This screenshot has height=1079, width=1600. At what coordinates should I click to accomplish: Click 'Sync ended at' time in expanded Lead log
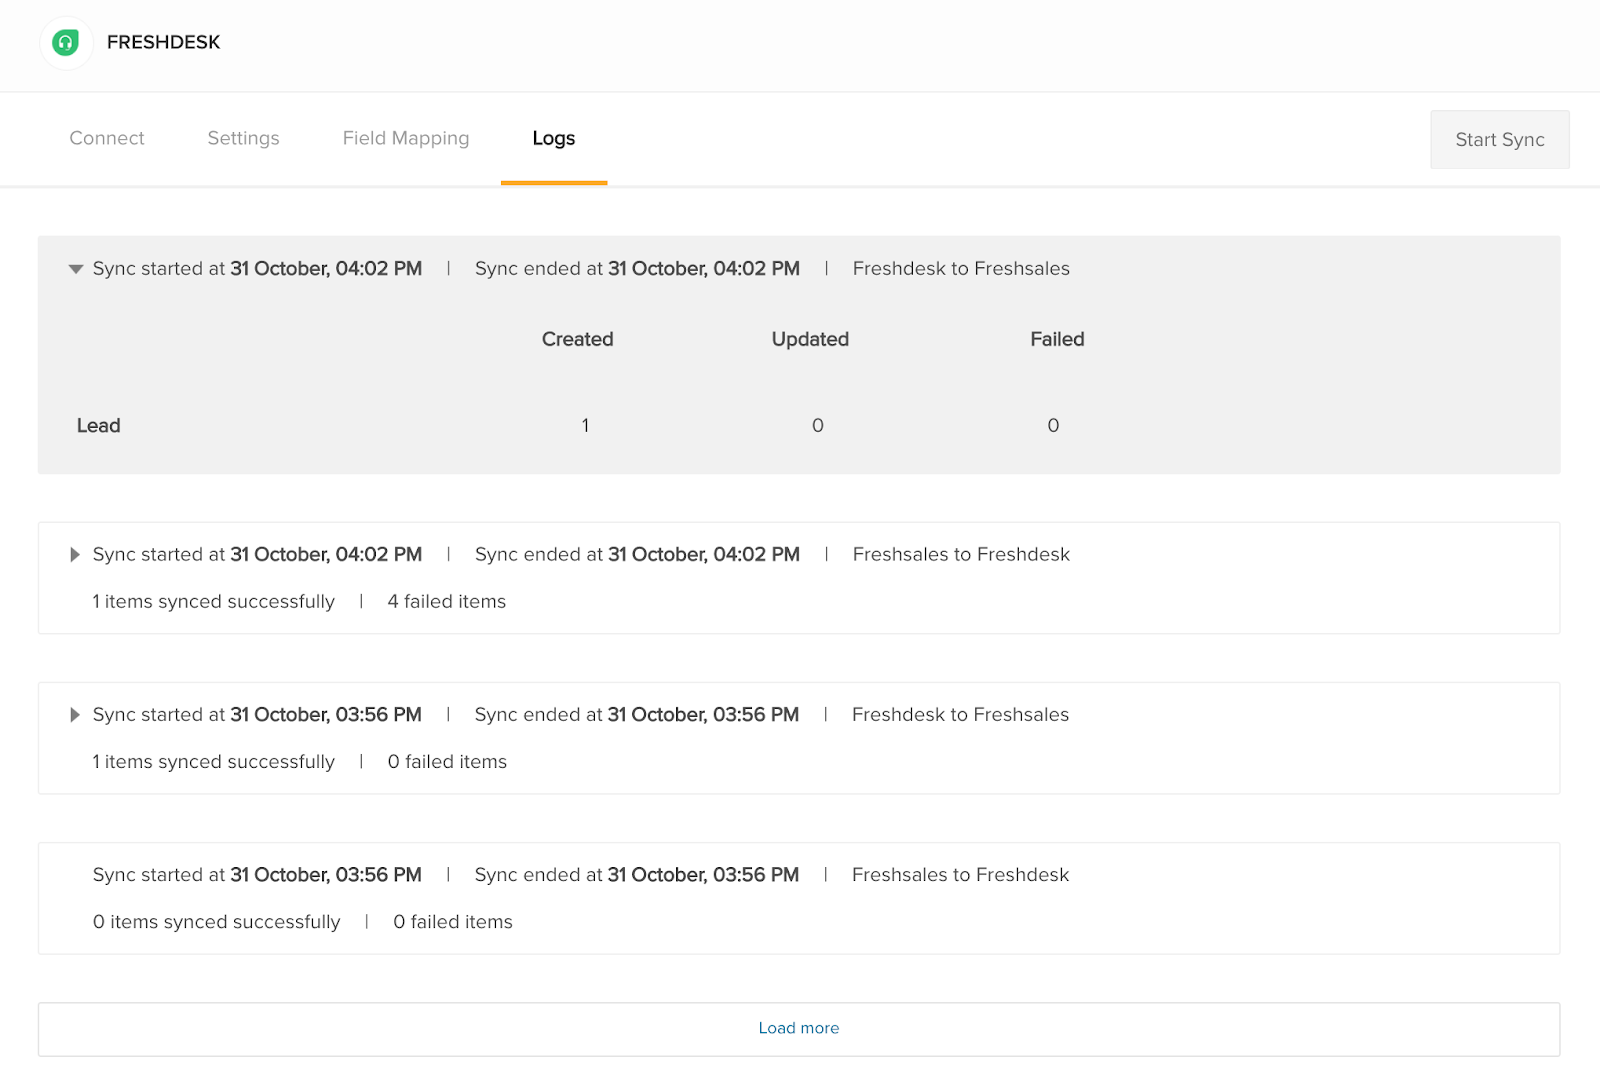pos(637,269)
